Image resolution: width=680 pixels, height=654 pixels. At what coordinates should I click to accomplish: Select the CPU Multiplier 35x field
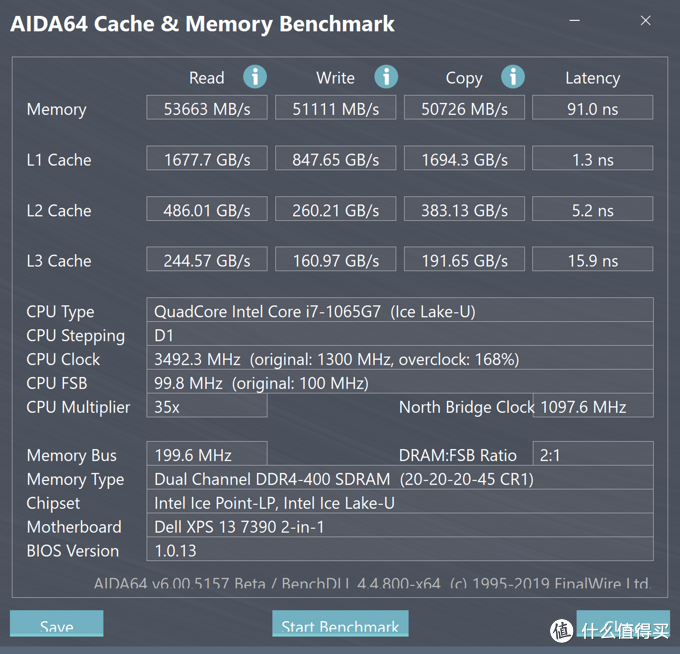click(x=207, y=406)
